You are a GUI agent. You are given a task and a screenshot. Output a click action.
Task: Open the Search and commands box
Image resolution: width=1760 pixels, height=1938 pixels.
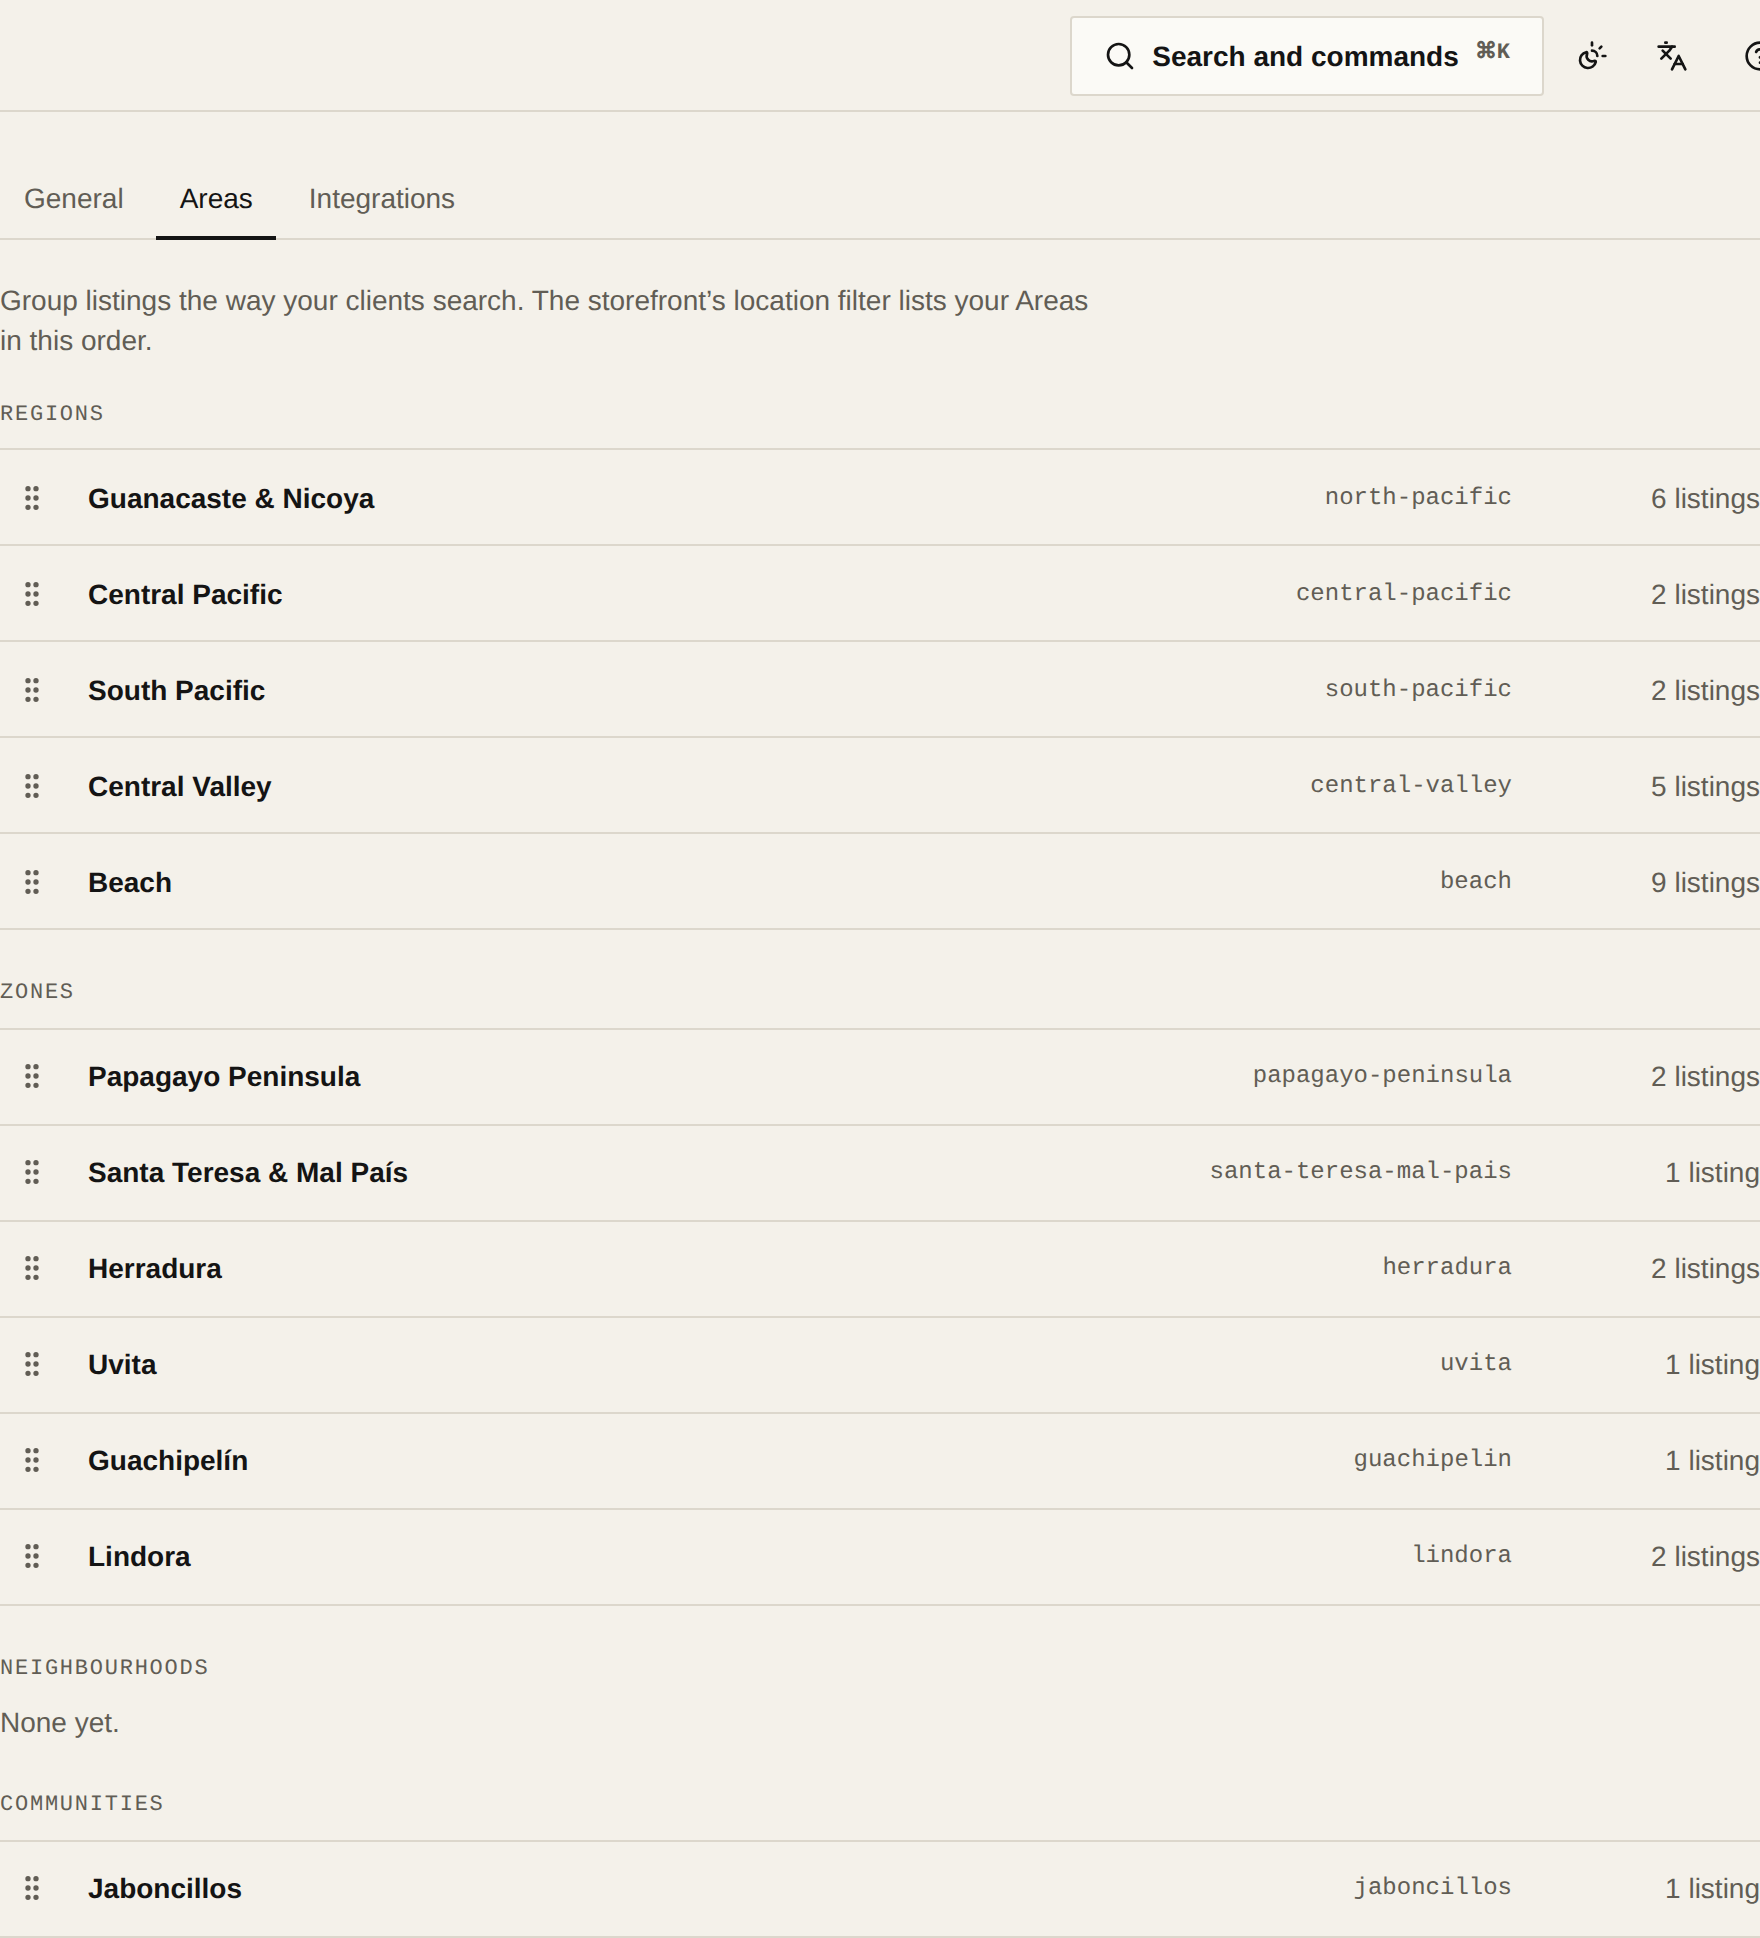tap(1306, 56)
